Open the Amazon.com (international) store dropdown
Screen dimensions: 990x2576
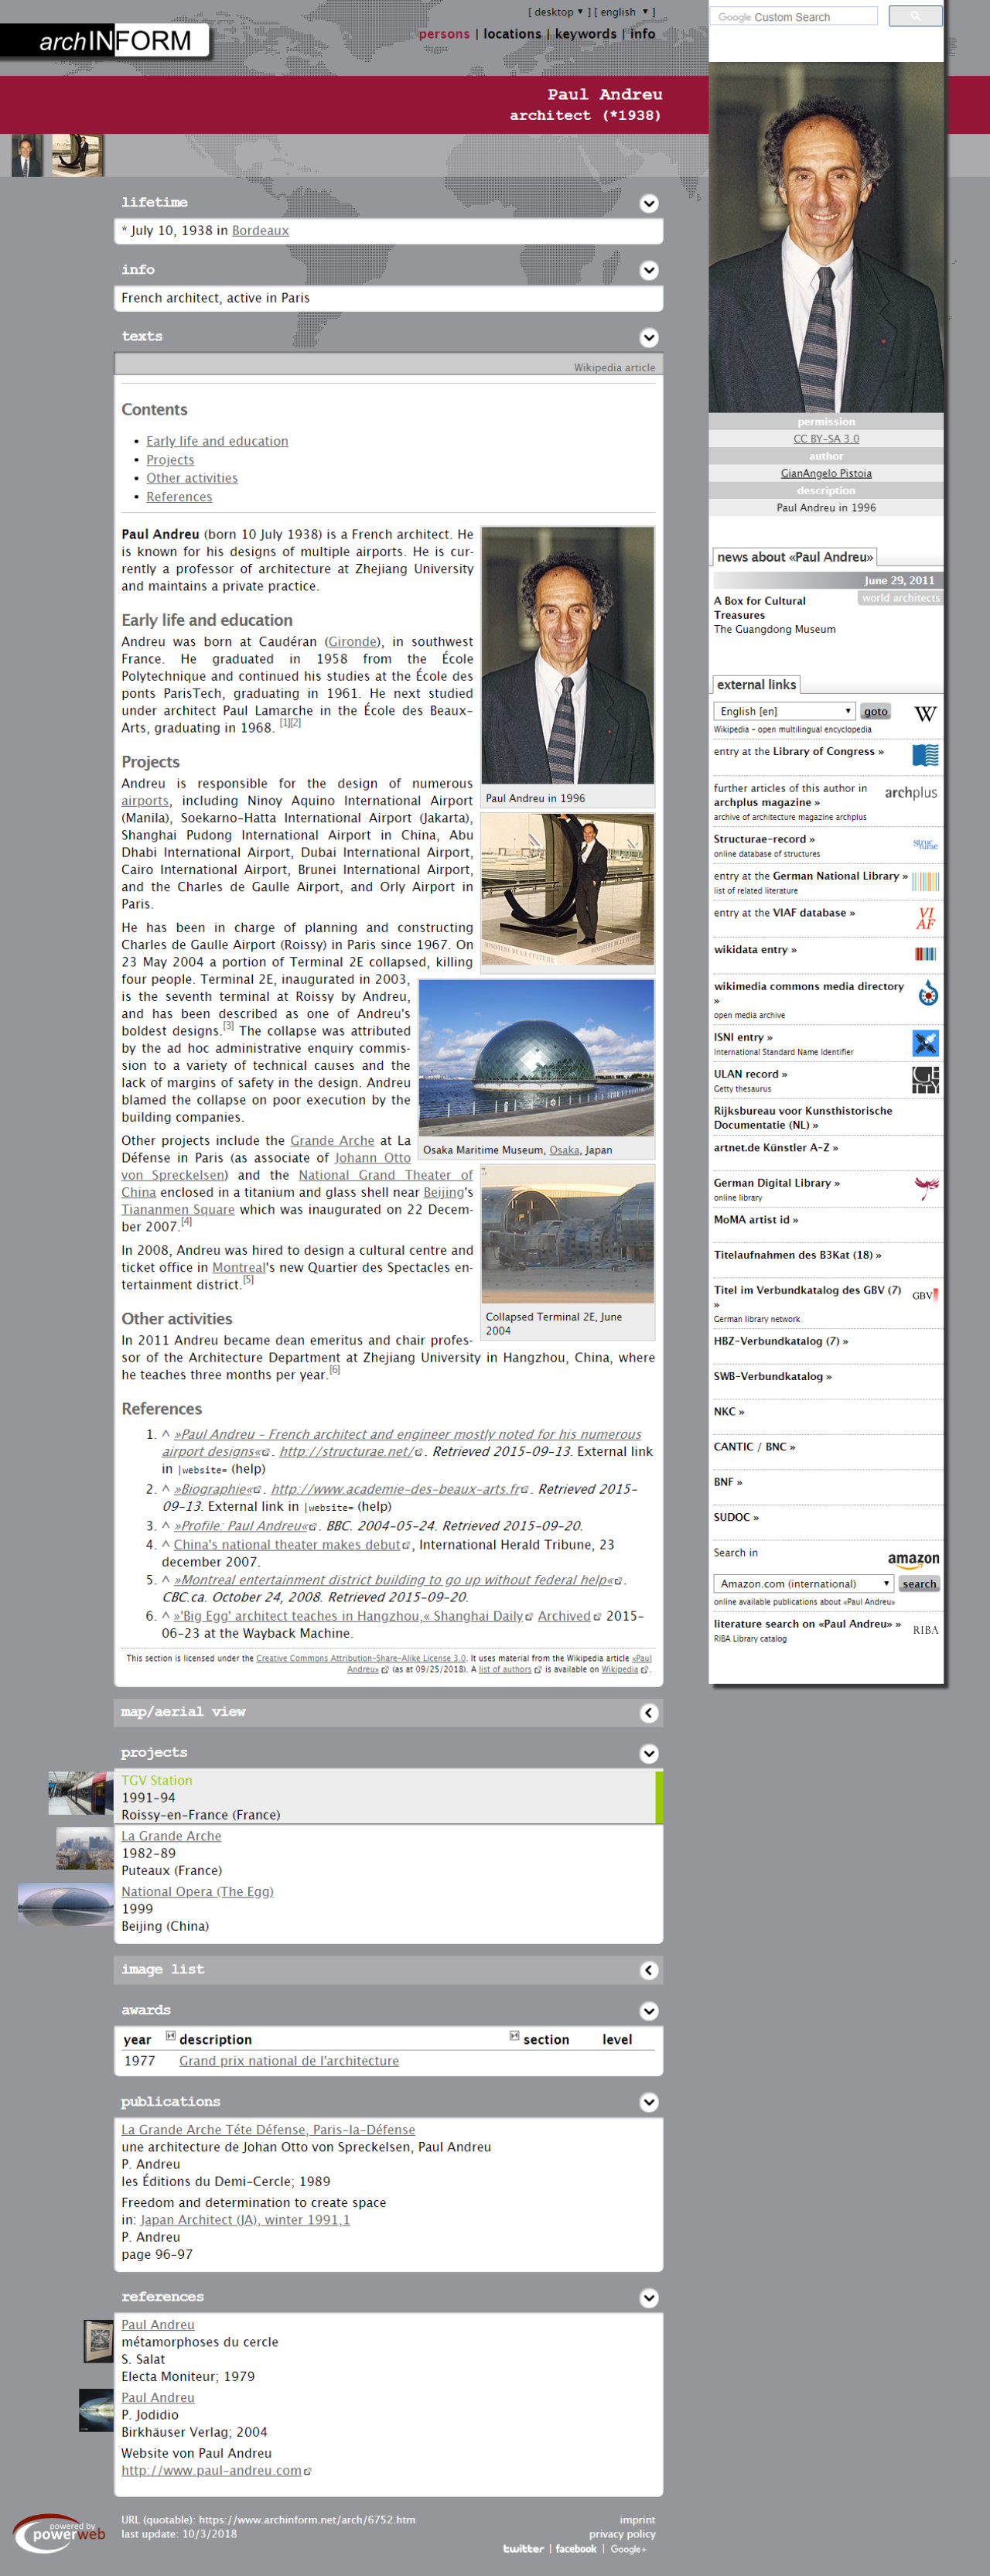803,1584
